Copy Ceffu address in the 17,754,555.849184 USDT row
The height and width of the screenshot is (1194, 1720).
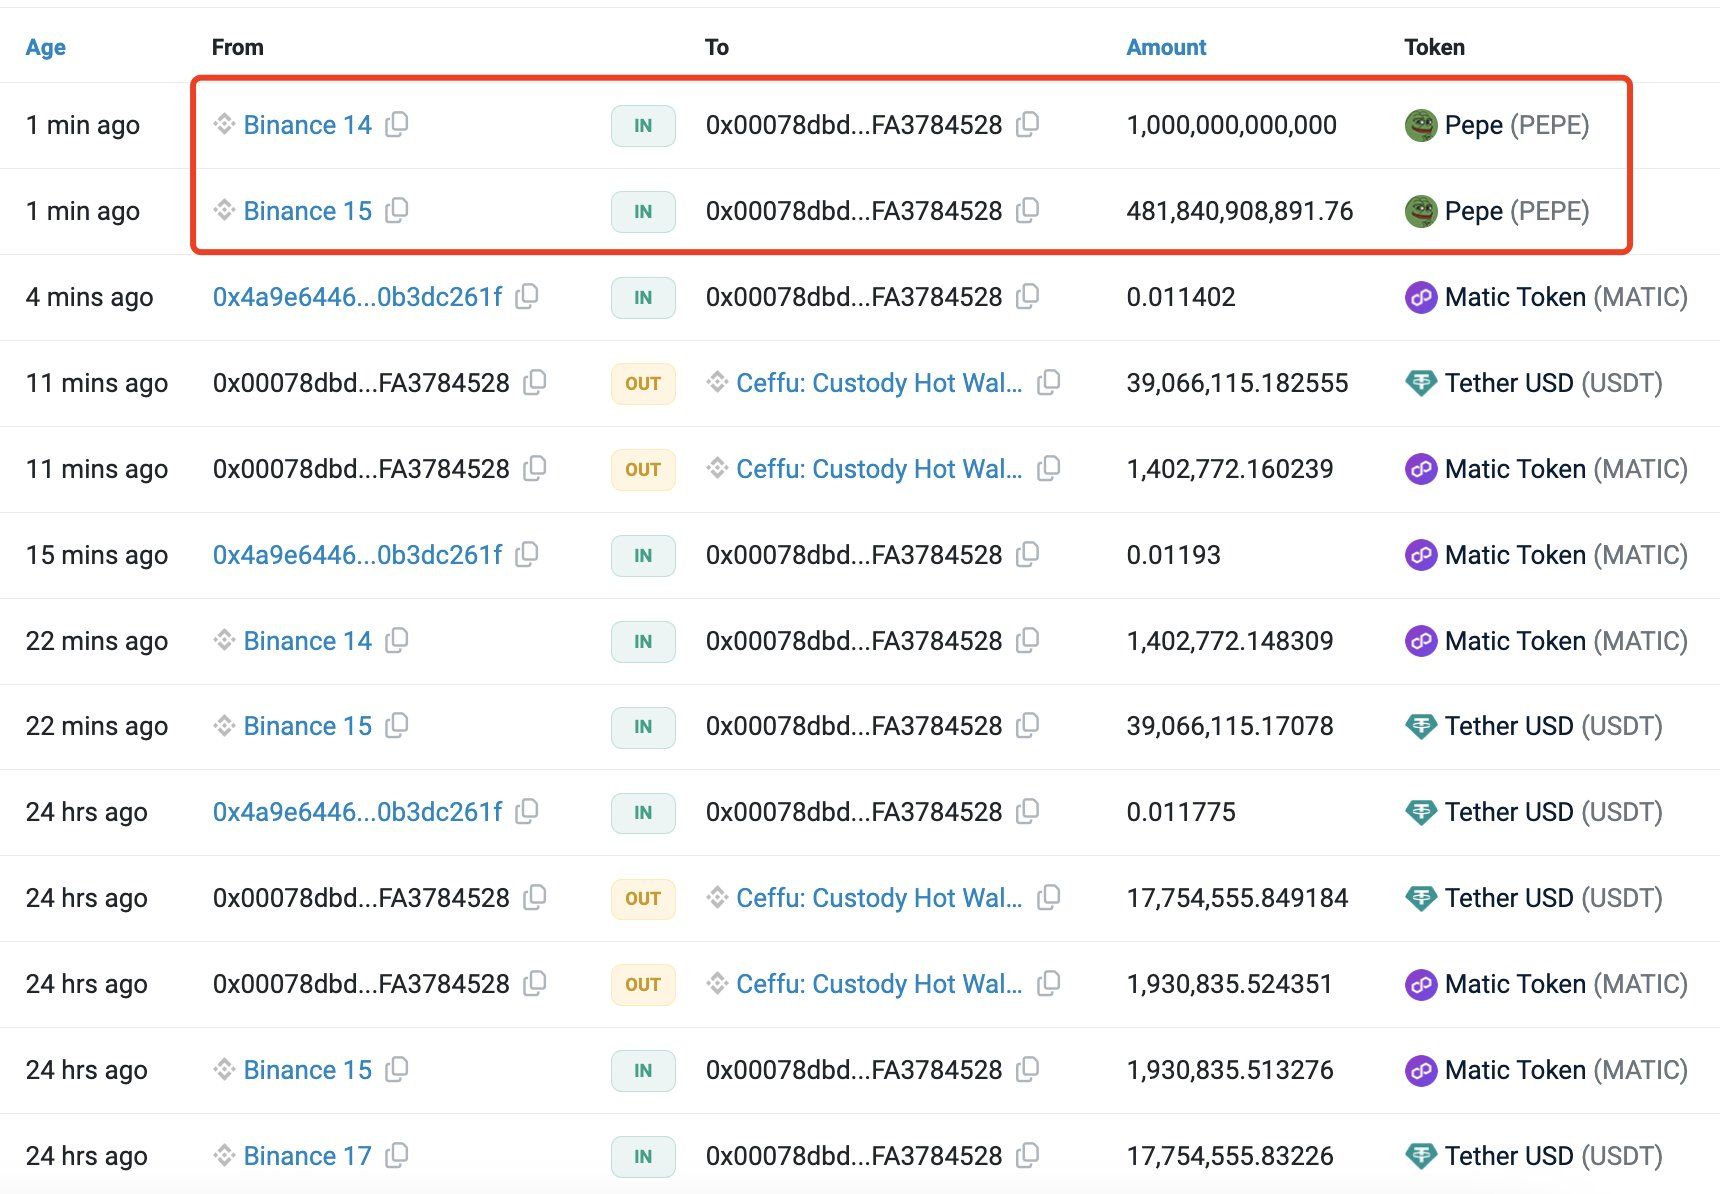(x=1048, y=897)
